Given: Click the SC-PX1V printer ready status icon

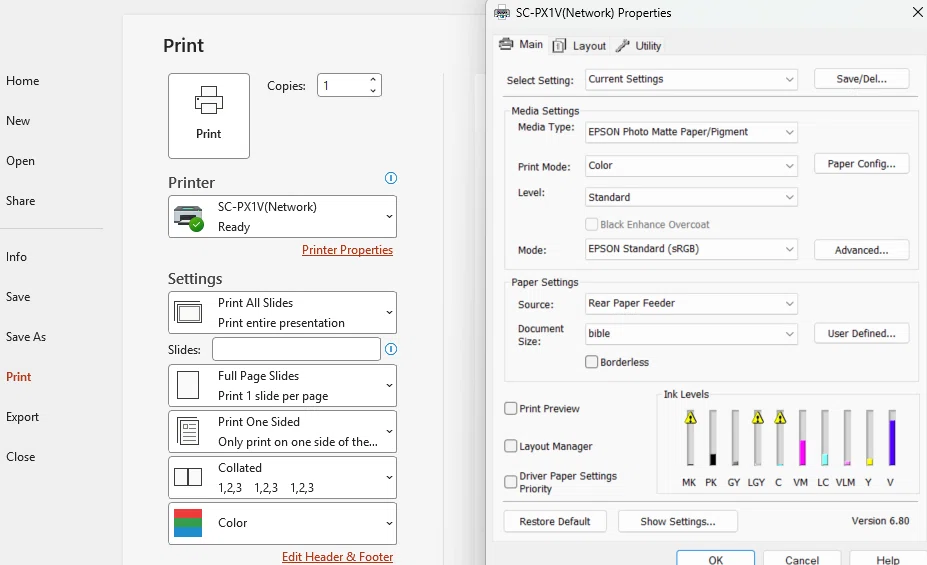Looking at the screenshot, I should click(x=189, y=218).
